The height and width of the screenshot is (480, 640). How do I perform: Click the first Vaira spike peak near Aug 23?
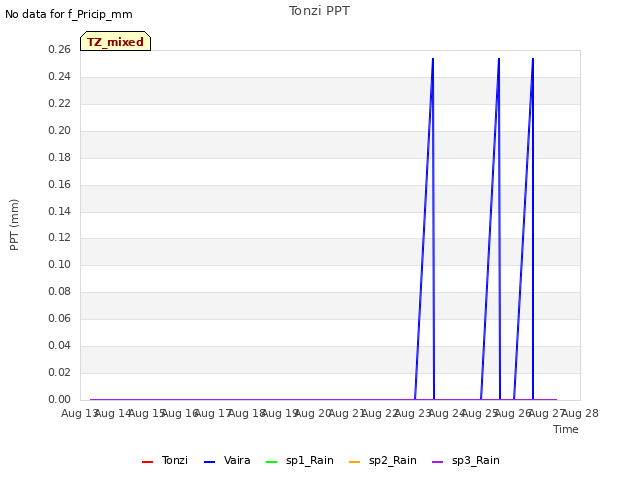pyautogui.click(x=433, y=59)
